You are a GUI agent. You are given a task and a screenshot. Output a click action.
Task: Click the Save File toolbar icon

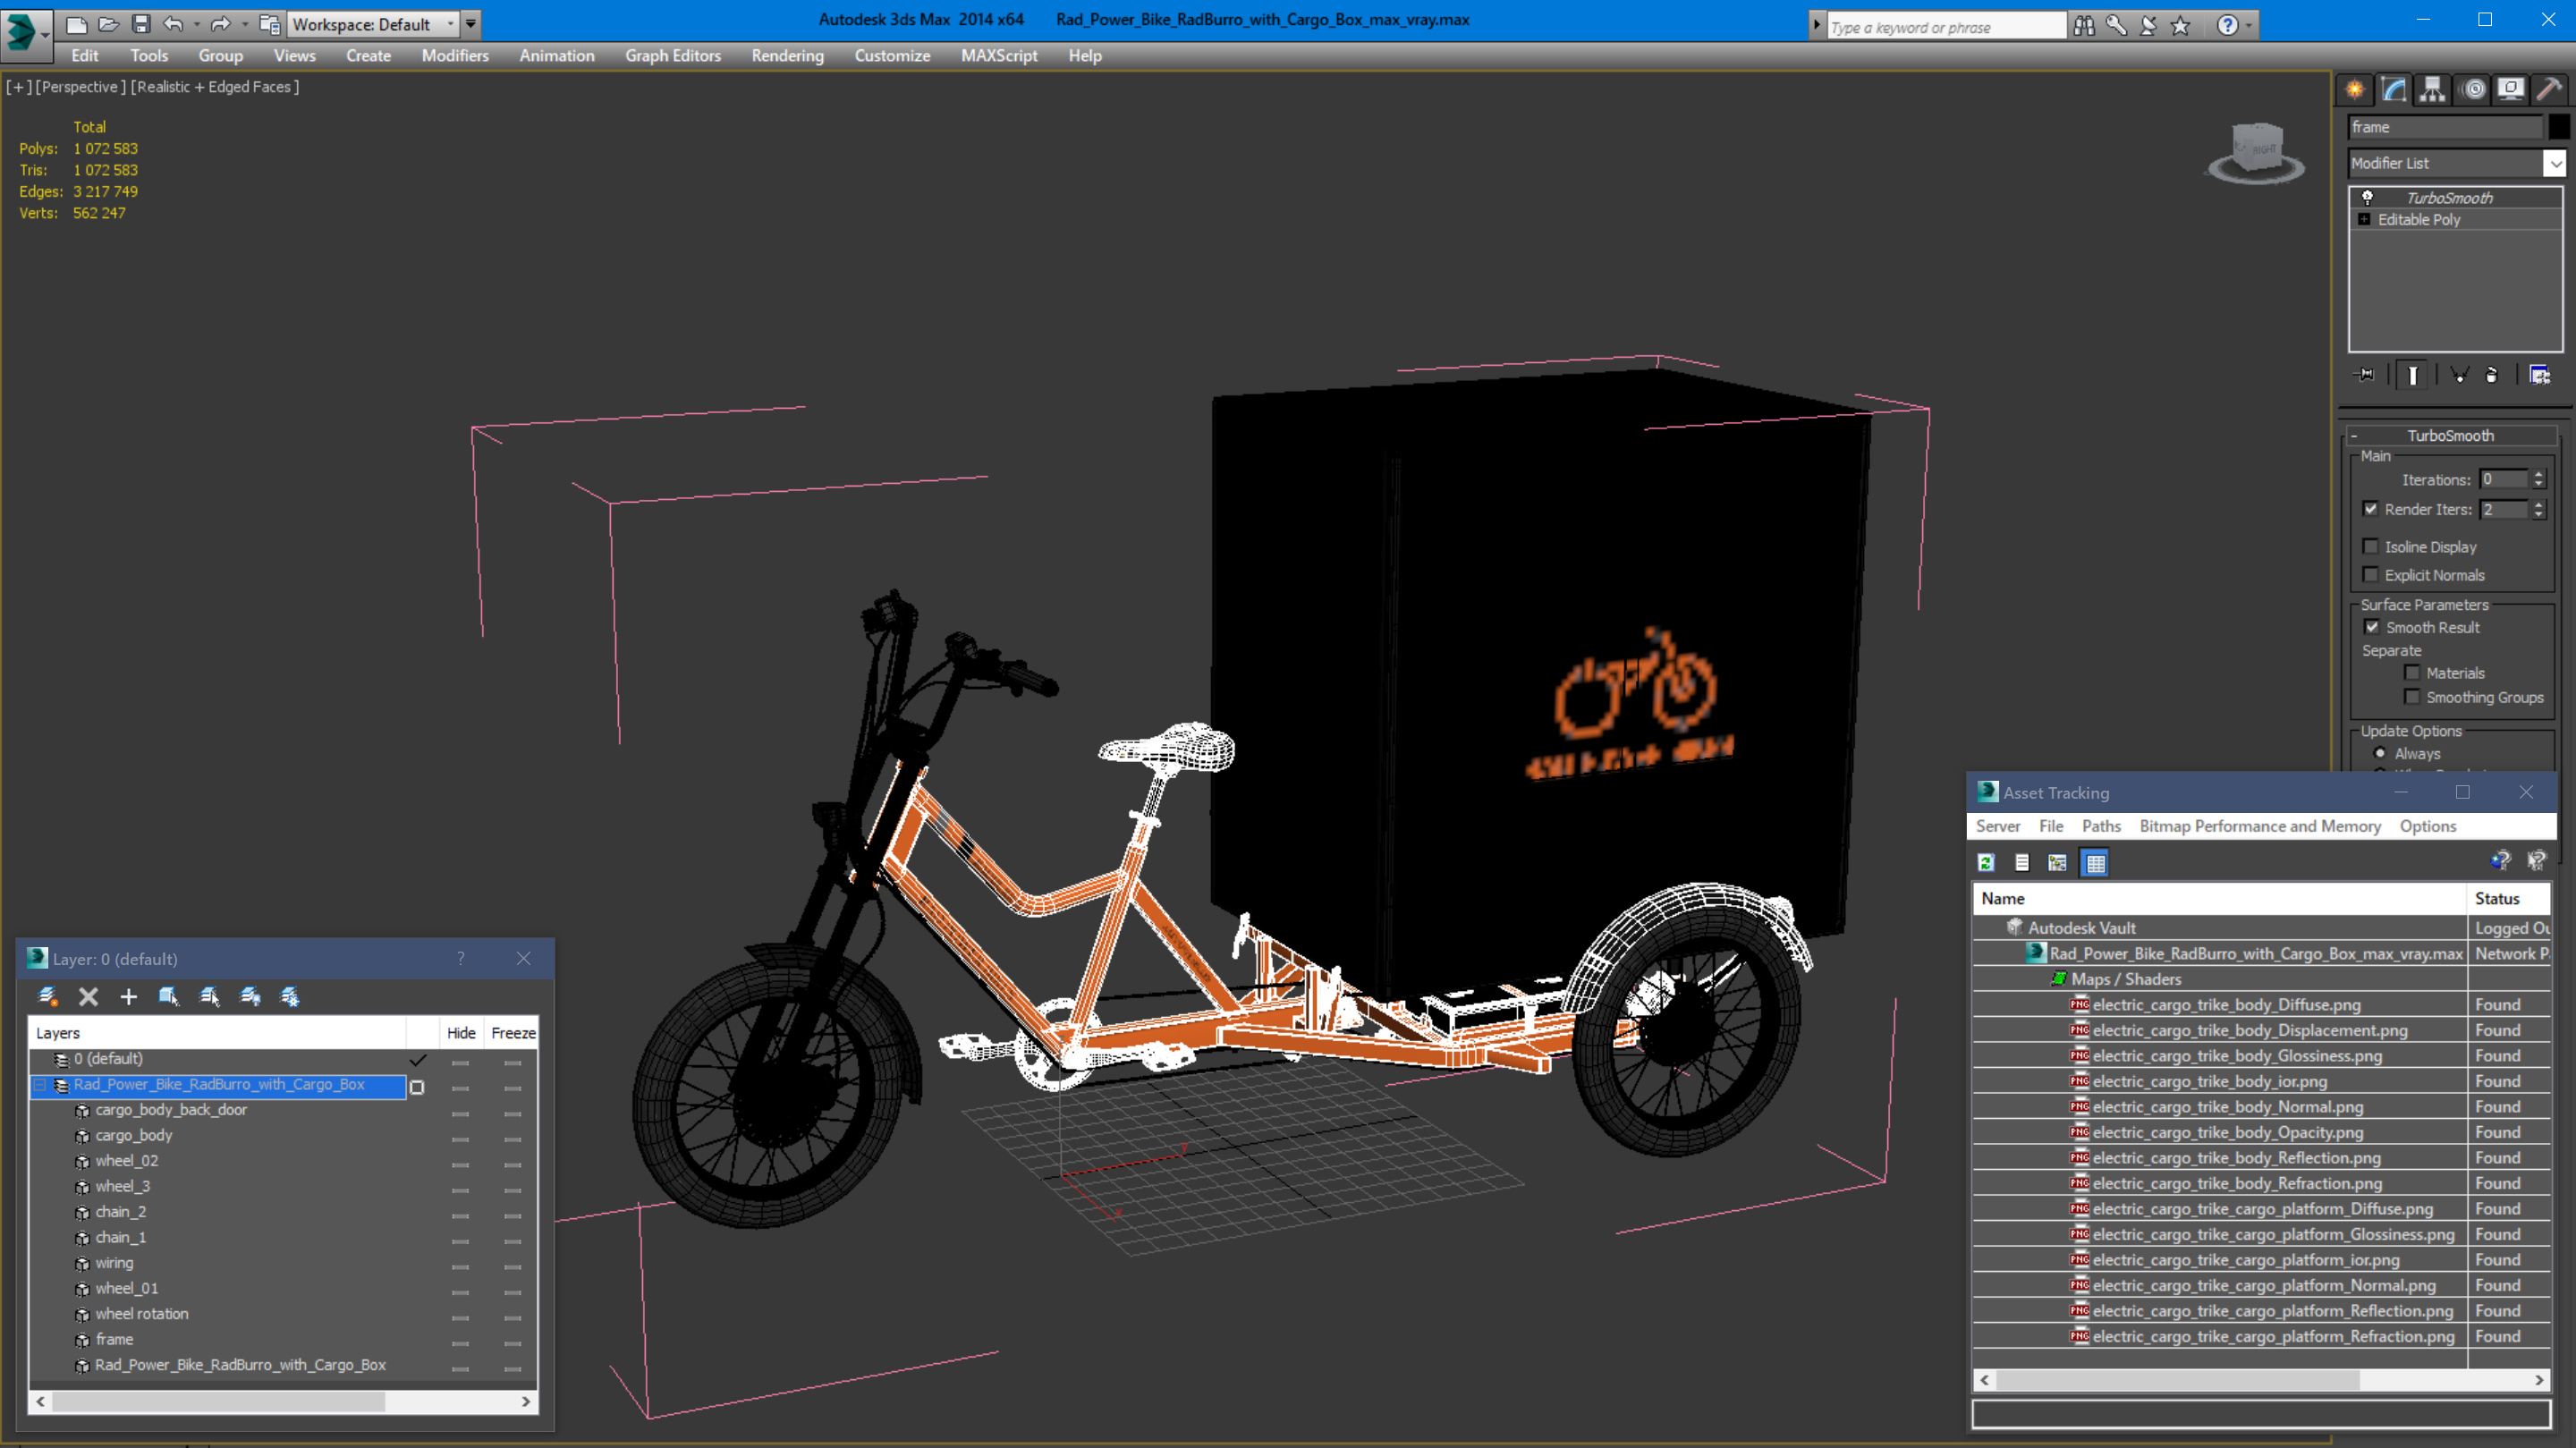pos(141,24)
